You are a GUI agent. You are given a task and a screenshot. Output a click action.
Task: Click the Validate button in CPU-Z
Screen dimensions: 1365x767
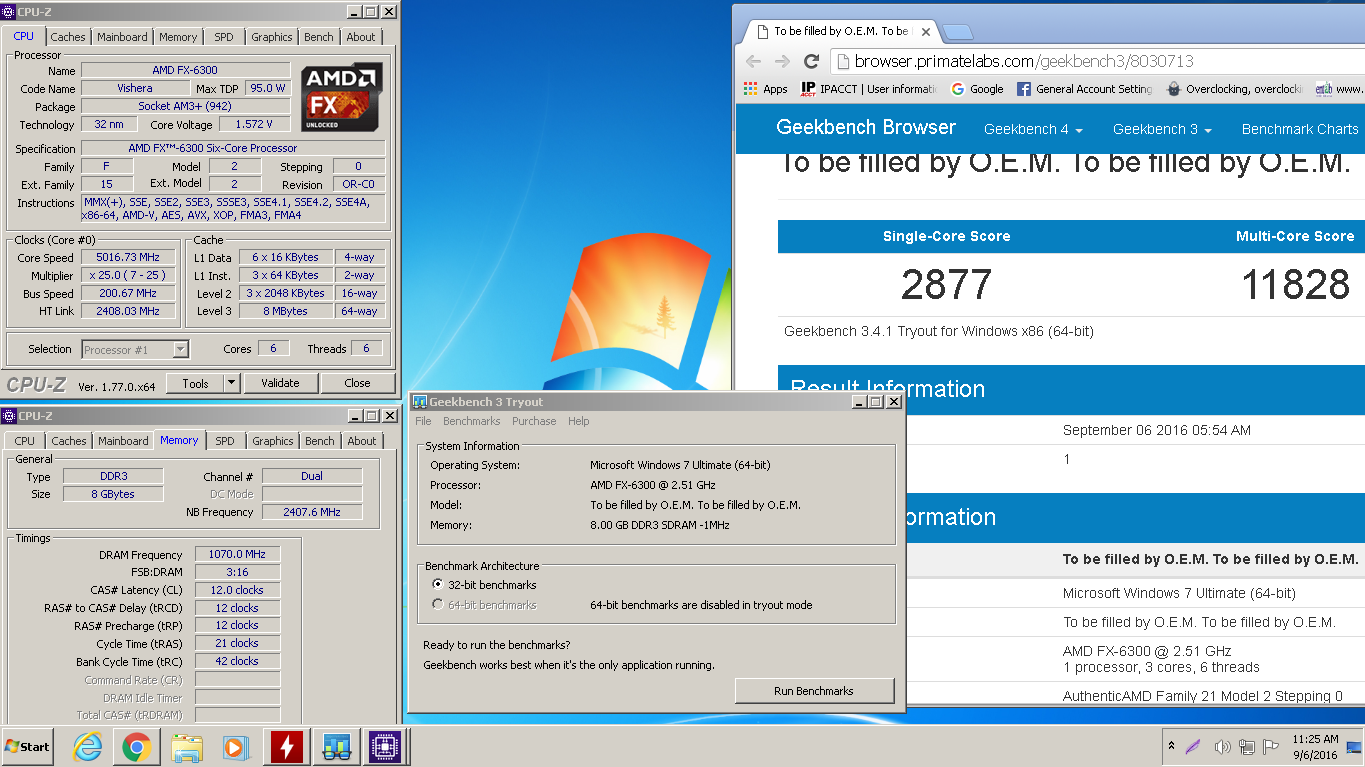tap(280, 383)
